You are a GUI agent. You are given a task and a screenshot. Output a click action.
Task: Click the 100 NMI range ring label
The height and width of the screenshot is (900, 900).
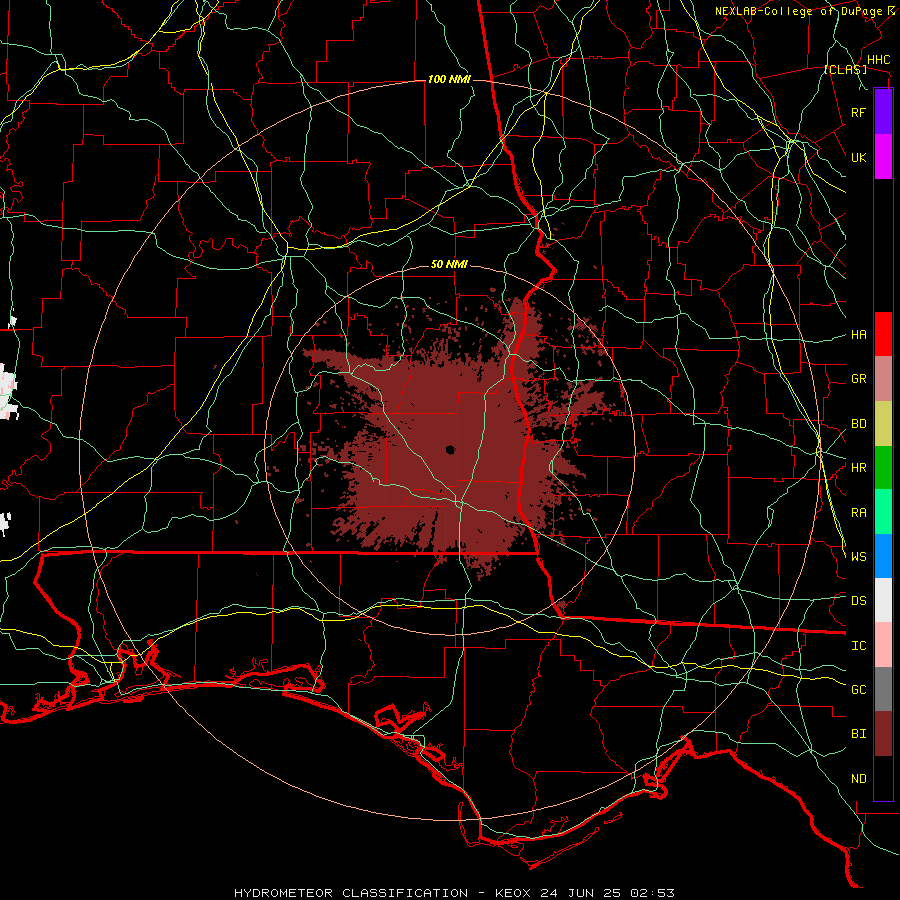tap(449, 79)
